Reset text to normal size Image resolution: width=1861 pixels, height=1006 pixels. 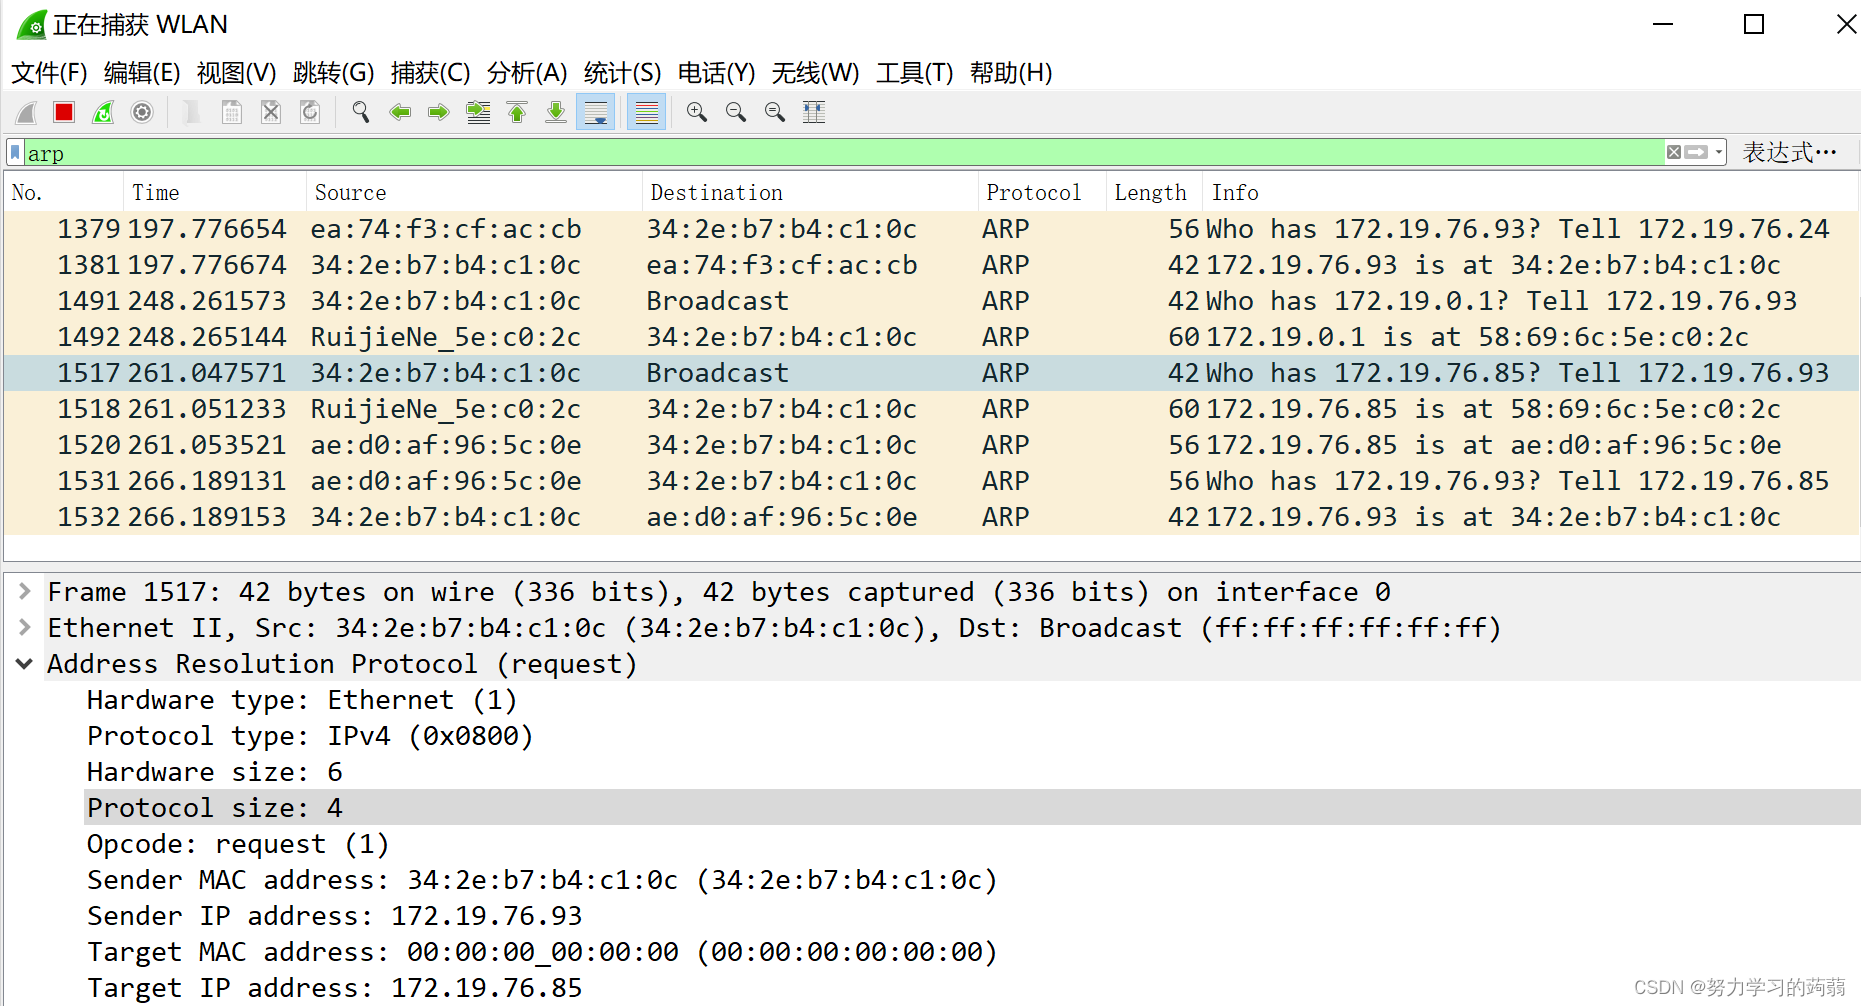tap(775, 112)
